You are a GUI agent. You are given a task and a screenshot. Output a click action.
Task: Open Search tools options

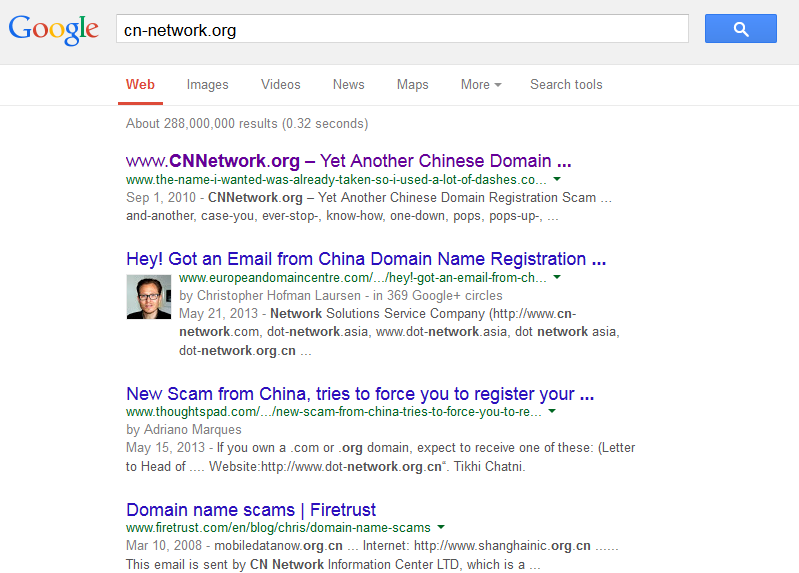(566, 85)
